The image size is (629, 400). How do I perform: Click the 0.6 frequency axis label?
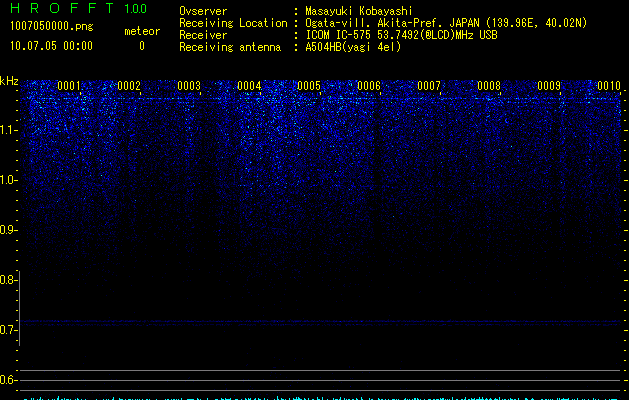(x=8, y=380)
